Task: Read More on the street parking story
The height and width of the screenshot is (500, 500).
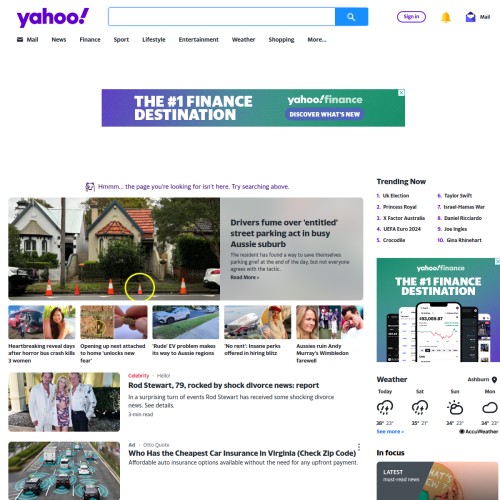Action: pos(245,277)
